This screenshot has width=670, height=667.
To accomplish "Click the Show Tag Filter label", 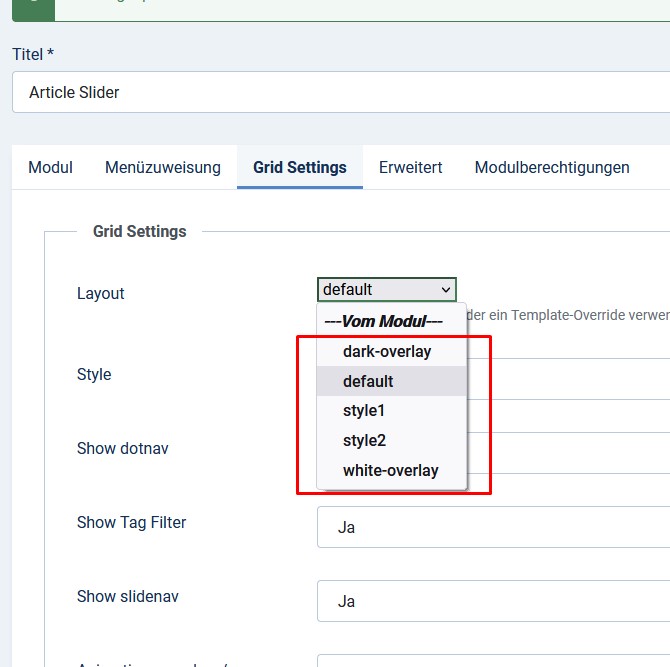I will [x=132, y=522].
